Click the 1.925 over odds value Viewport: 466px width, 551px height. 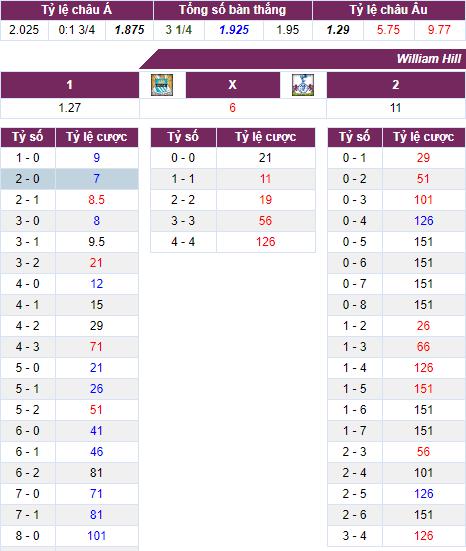tap(234, 30)
